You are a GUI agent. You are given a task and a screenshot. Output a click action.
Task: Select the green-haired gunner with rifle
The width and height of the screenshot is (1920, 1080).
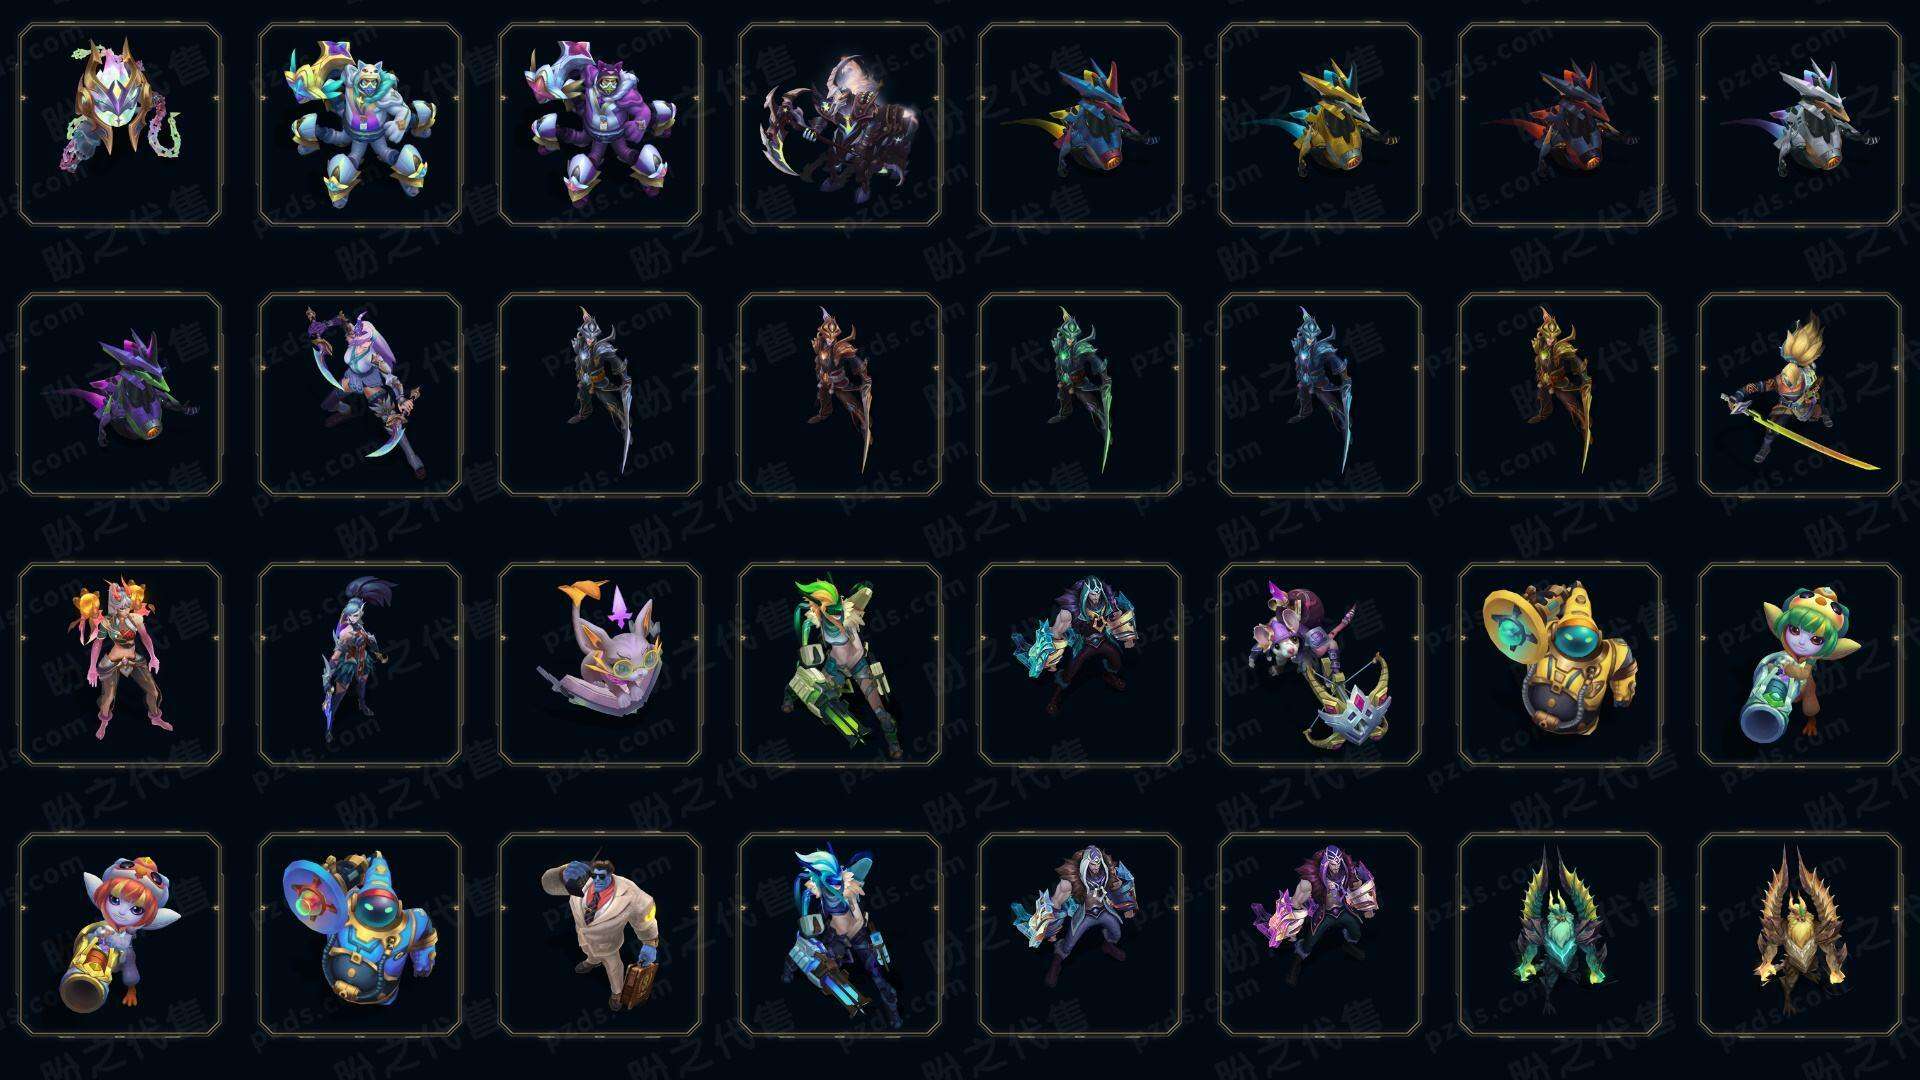tap(840, 665)
